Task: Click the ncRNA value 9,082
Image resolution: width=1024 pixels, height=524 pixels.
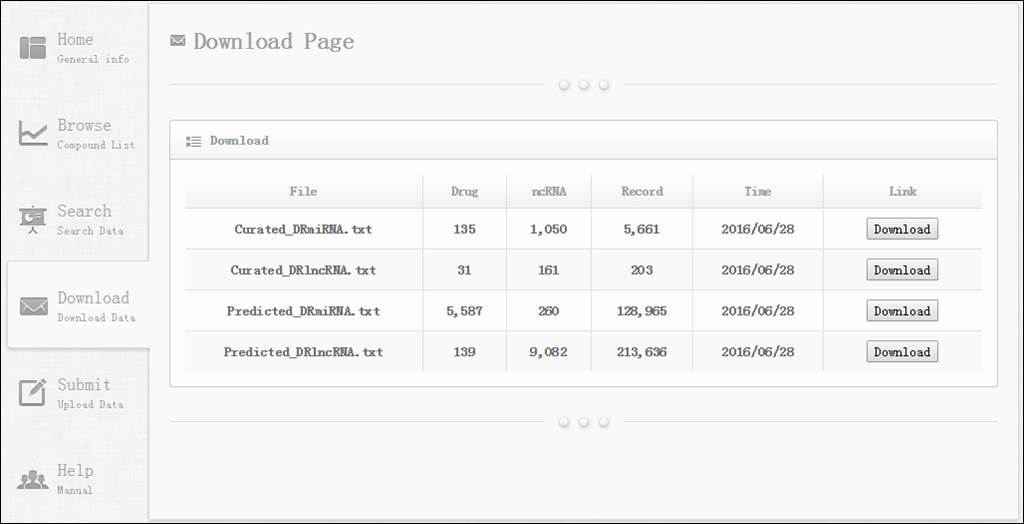Action: click(549, 352)
